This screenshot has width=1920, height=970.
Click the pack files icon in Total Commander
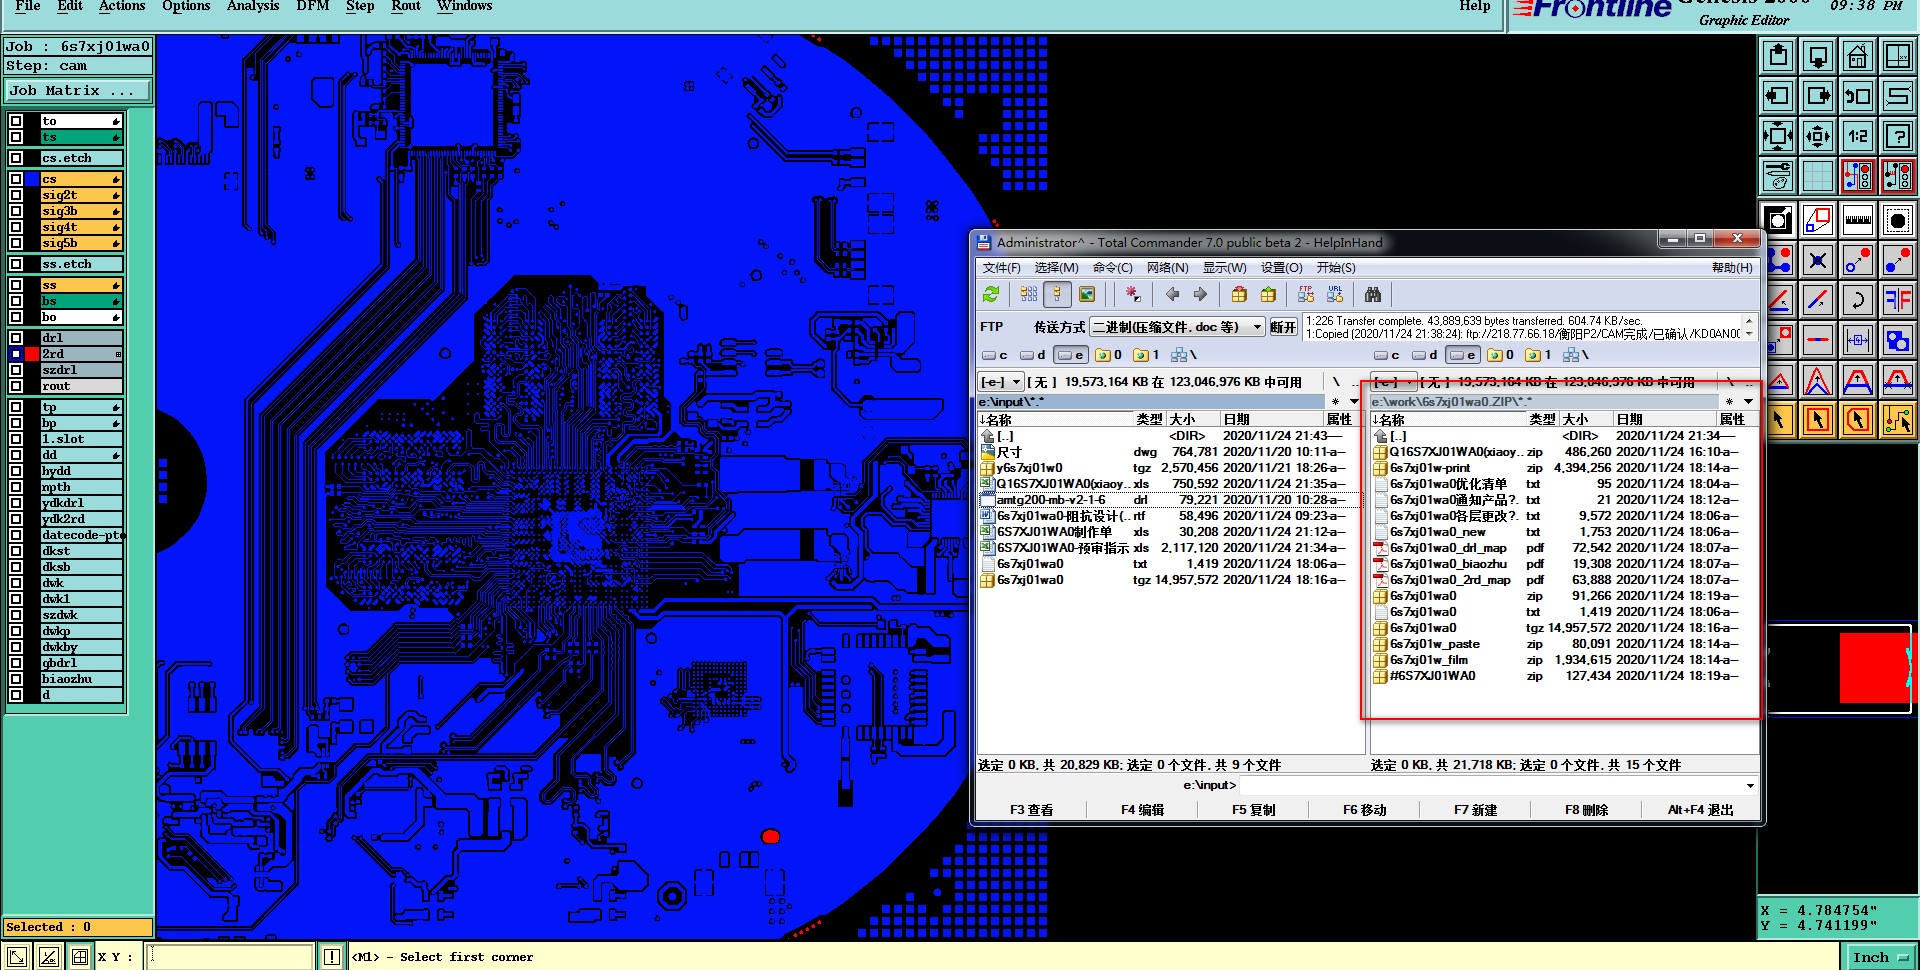tap(1239, 294)
